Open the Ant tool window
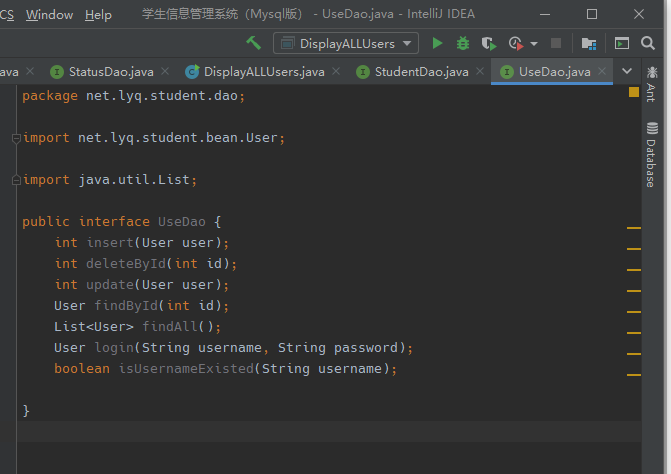 (x=652, y=84)
